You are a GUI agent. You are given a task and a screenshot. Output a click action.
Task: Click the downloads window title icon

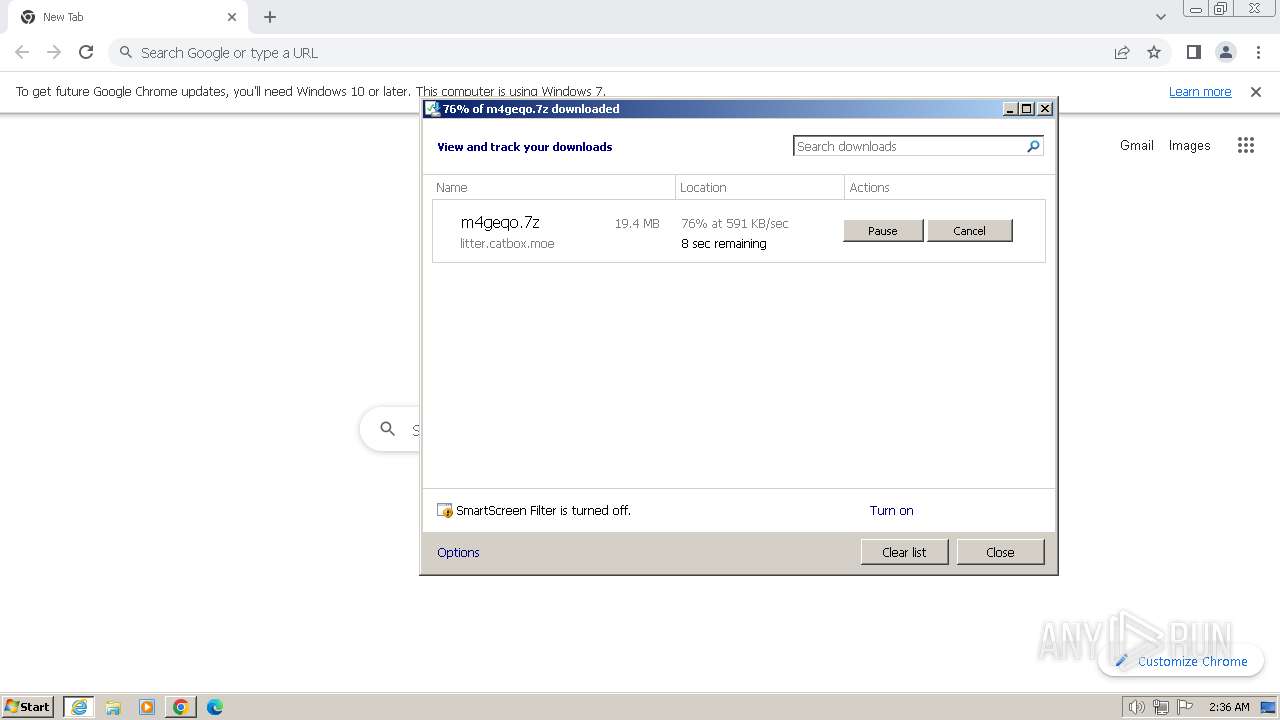(432, 109)
